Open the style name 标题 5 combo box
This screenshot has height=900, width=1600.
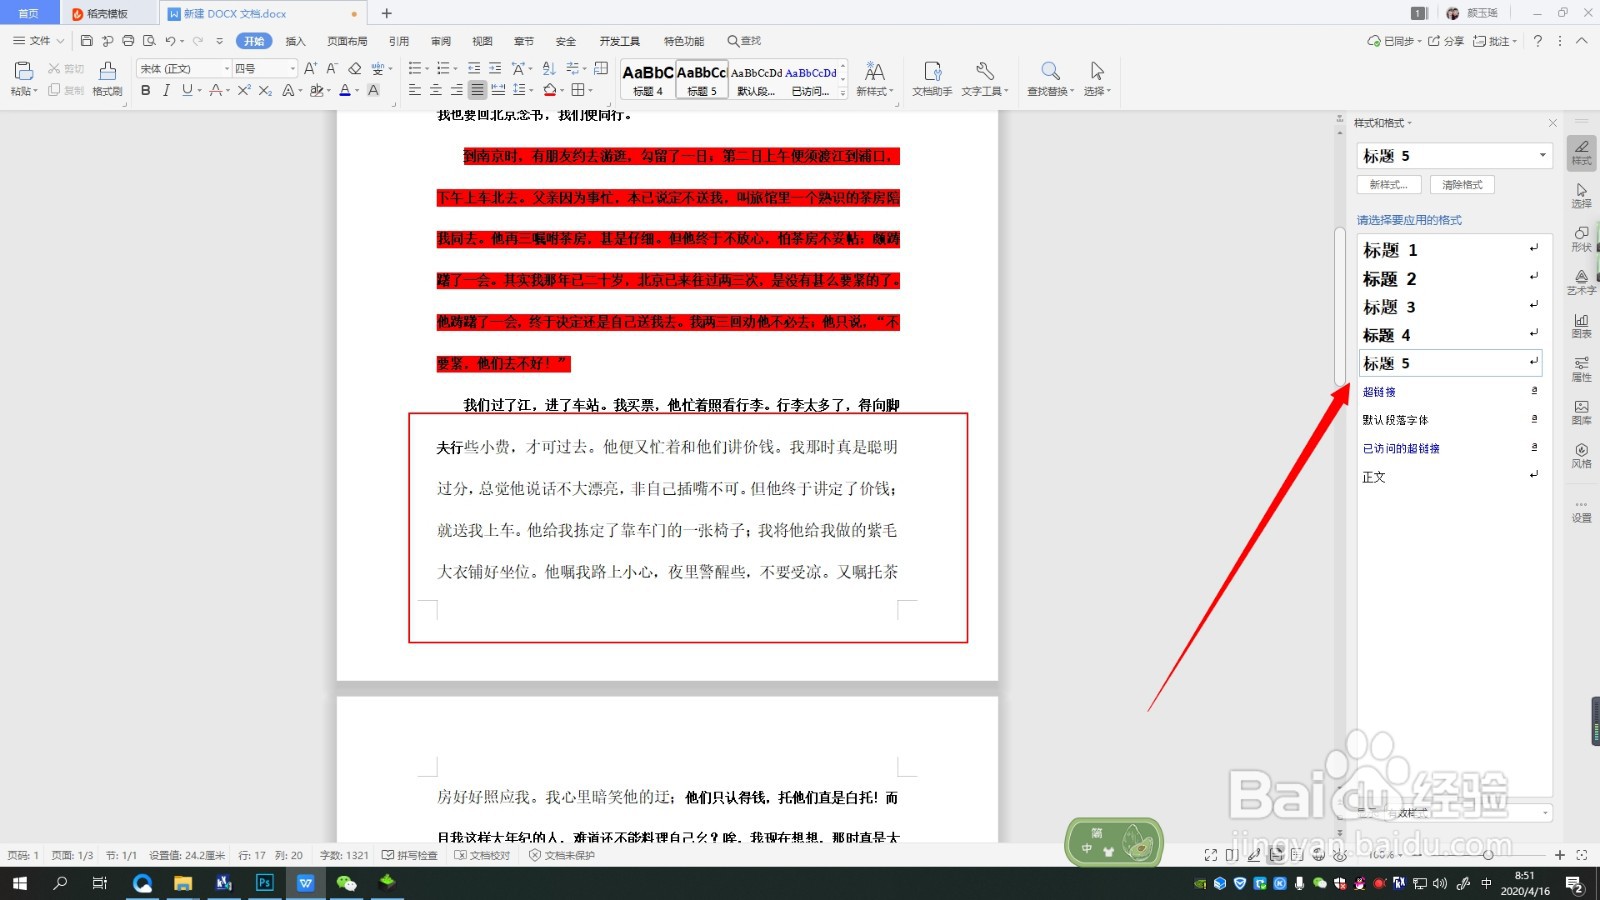click(x=1455, y=156)
